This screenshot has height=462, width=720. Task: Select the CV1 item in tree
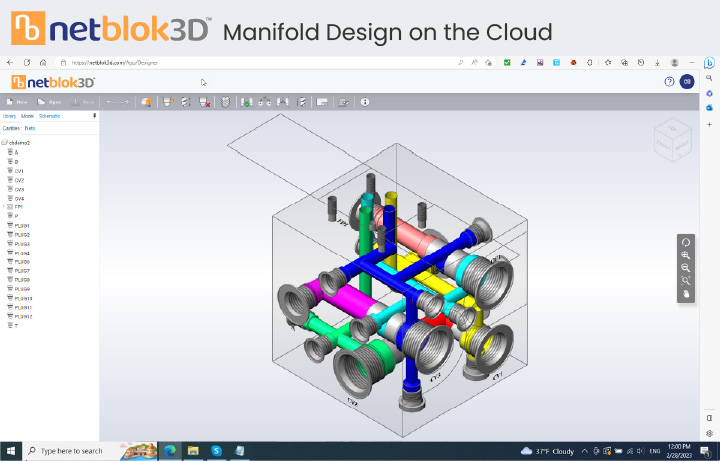pos(20,170)
